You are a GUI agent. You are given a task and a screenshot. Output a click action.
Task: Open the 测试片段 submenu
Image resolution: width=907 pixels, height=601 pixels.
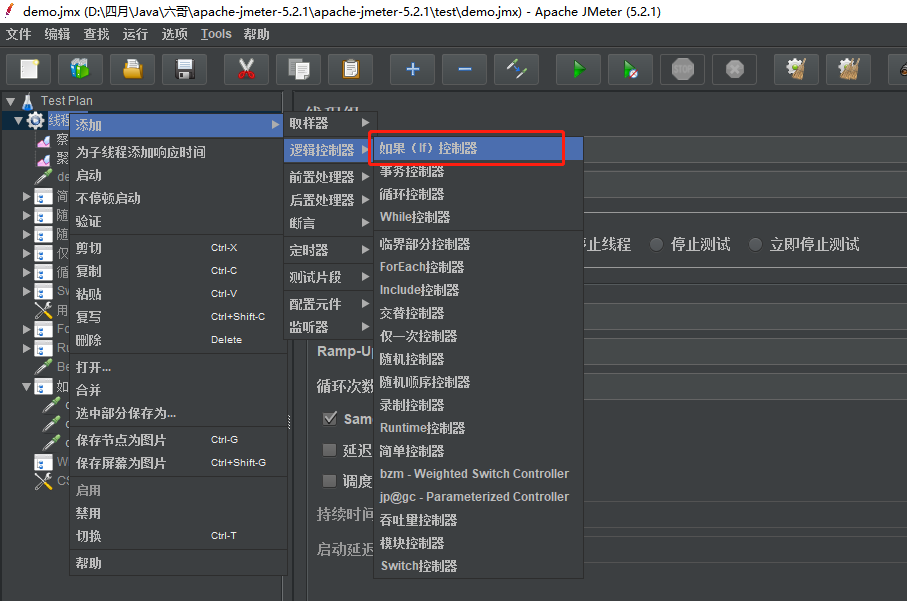tap(330, 277)
